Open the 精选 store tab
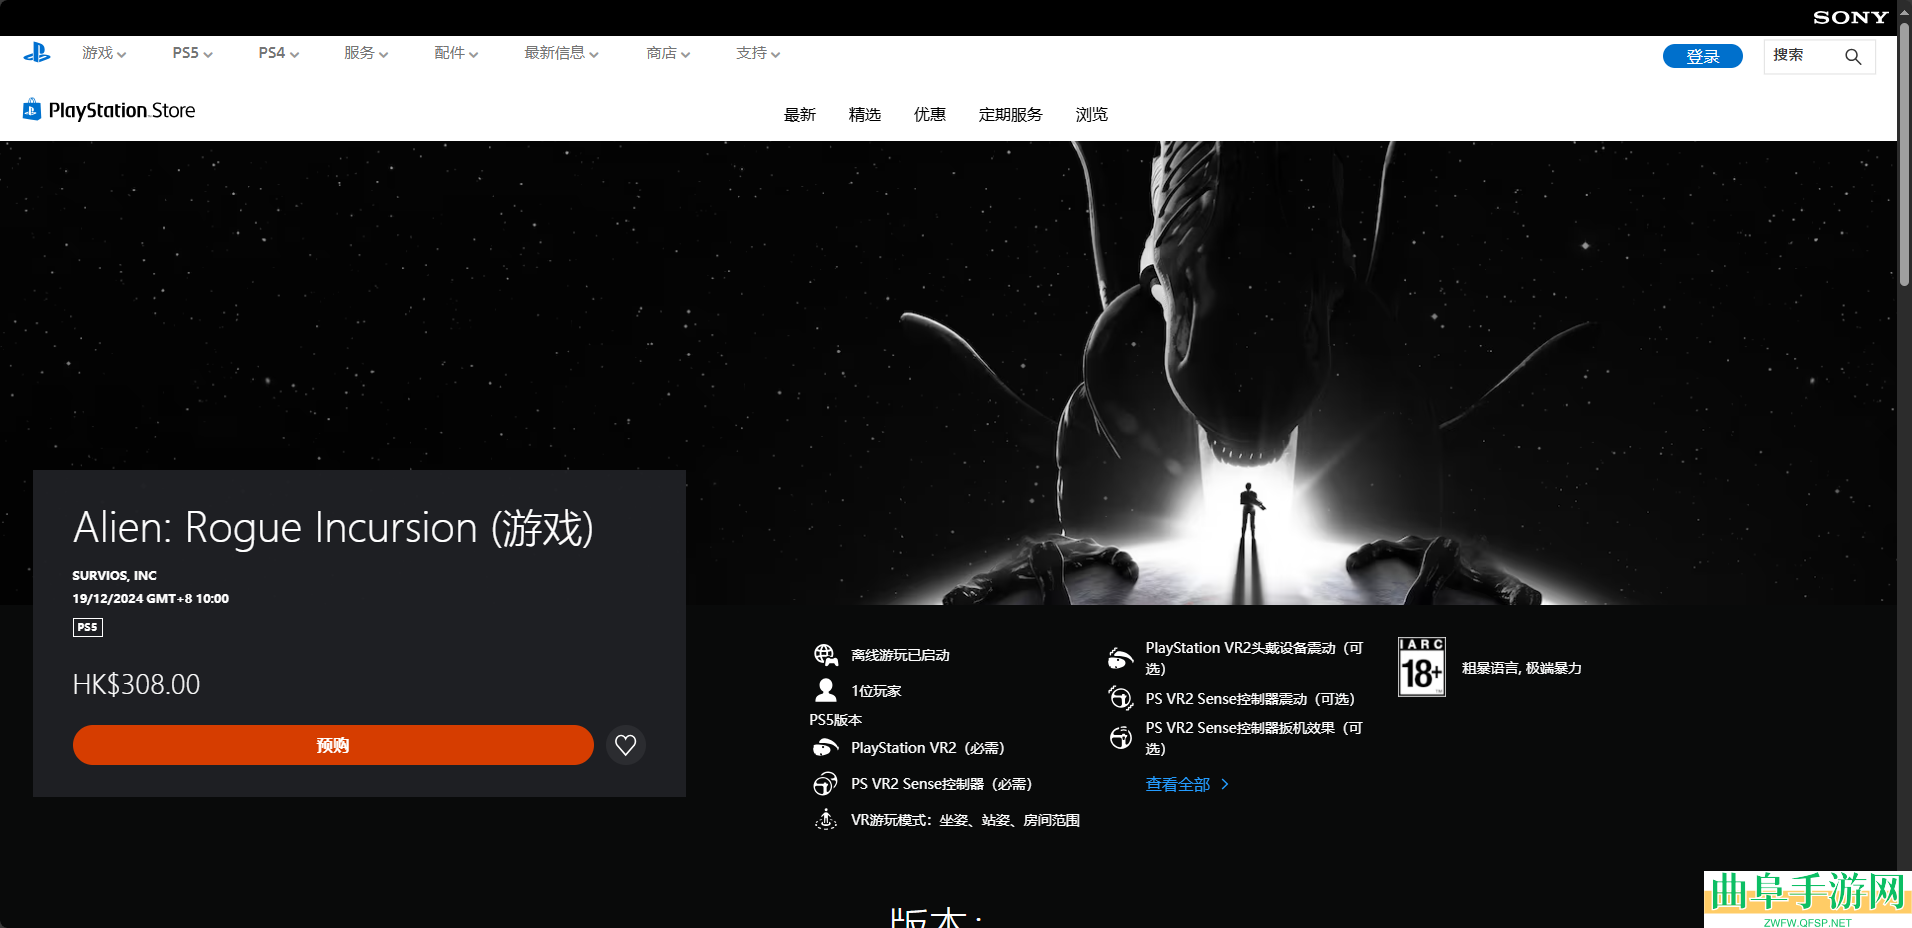Viewport: 1912px width, 928px height. 865,115
